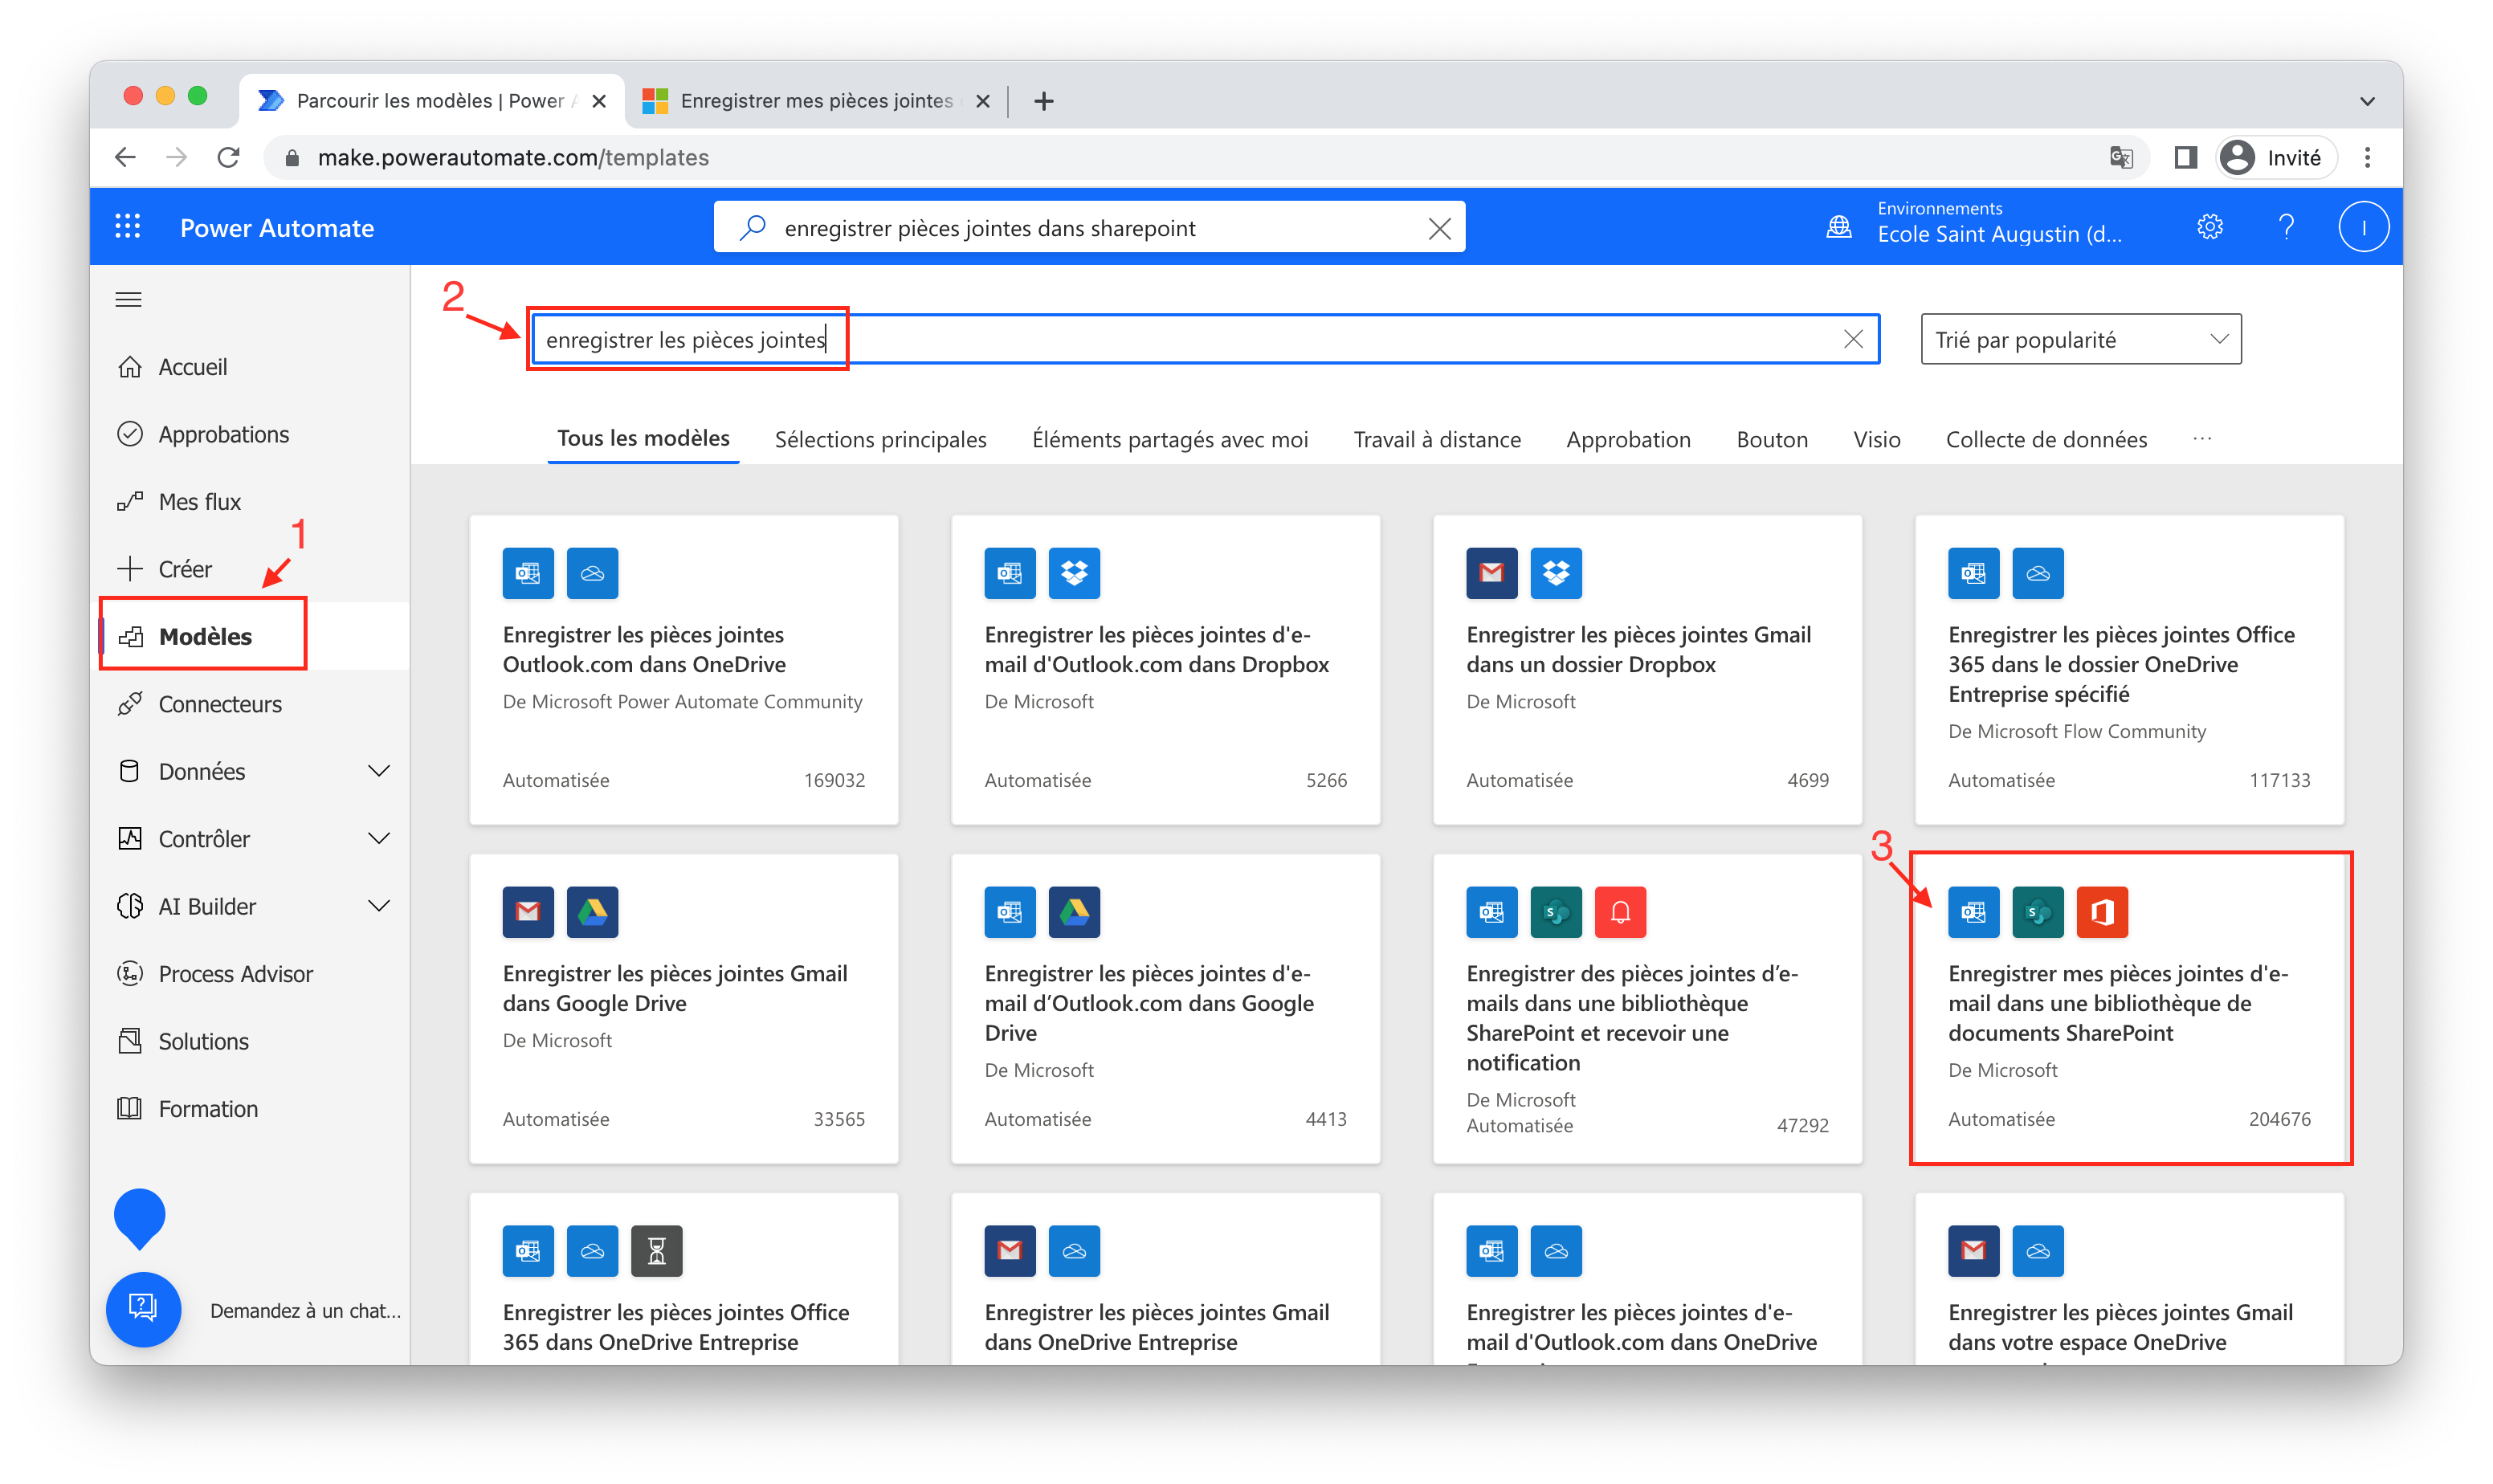Go back in browser
Screen dimensions: 2493x1484
pos(125,157)
